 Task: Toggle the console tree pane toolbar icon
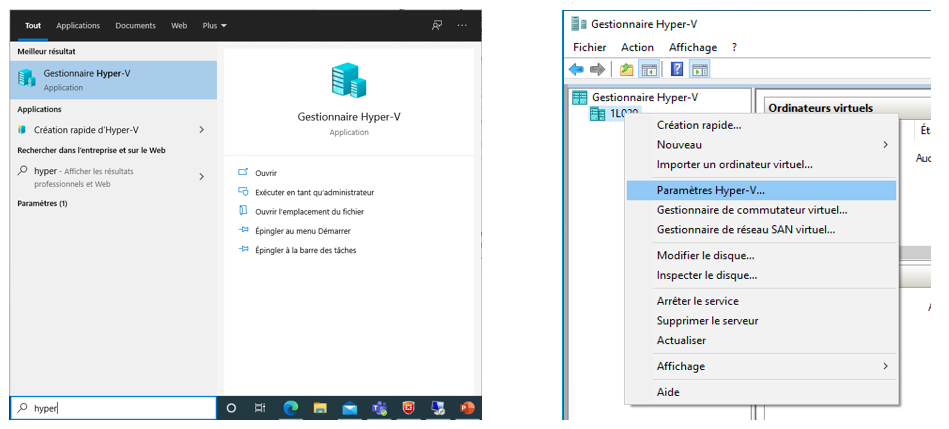649,70
